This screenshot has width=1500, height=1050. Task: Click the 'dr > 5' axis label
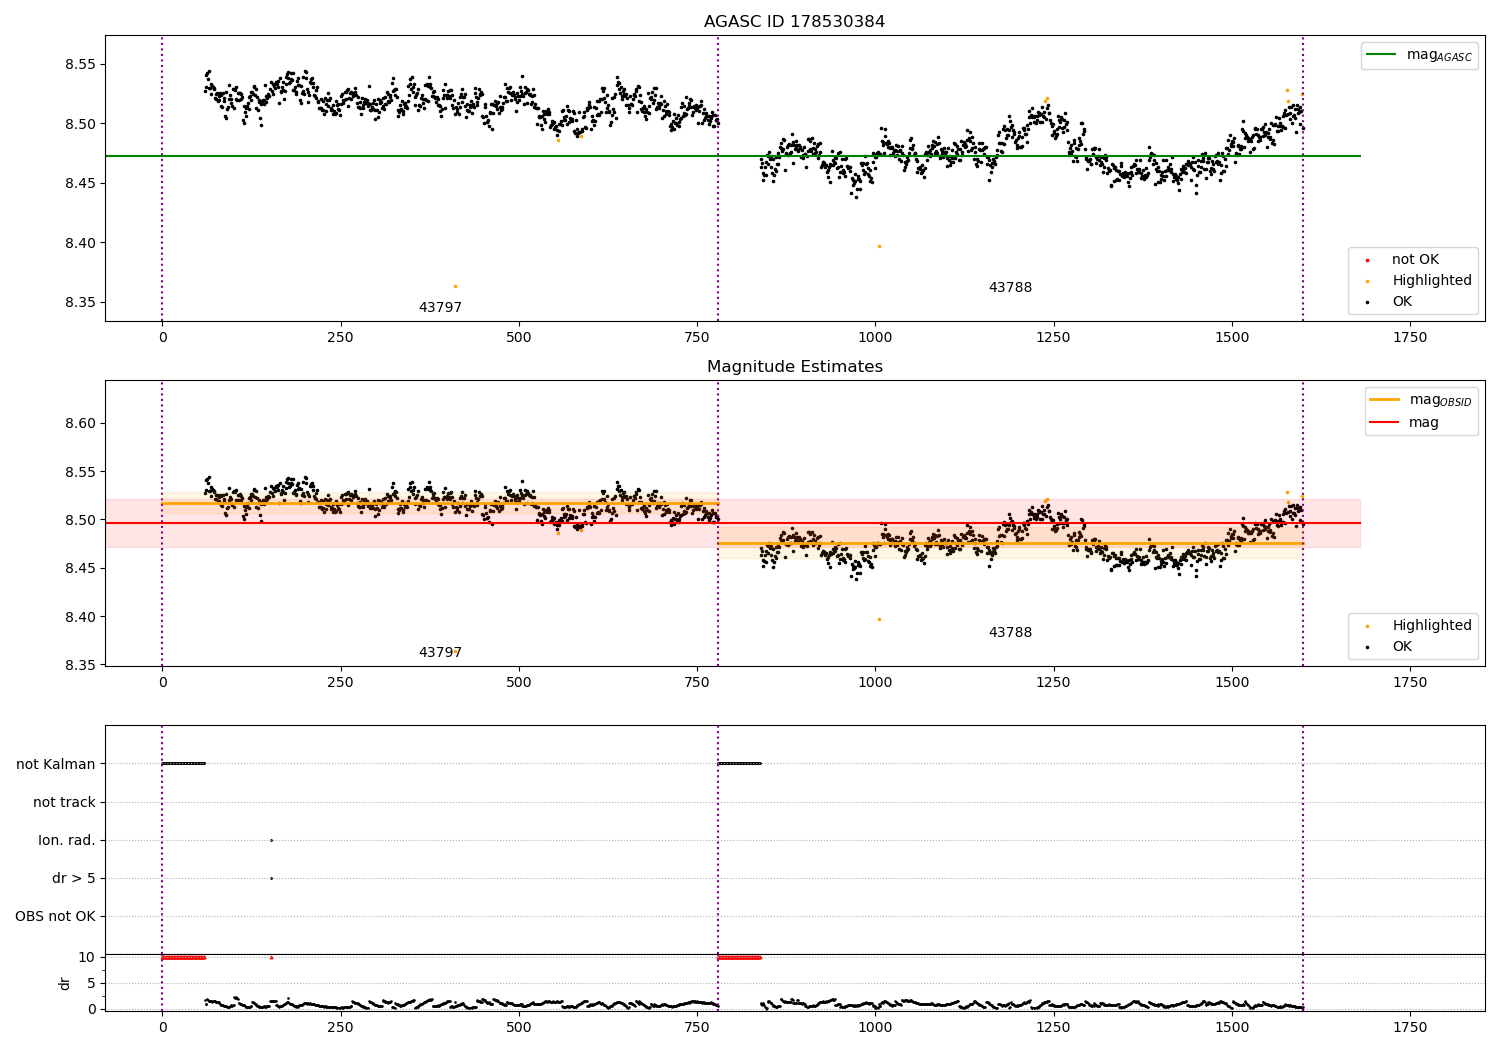(74, 878)
